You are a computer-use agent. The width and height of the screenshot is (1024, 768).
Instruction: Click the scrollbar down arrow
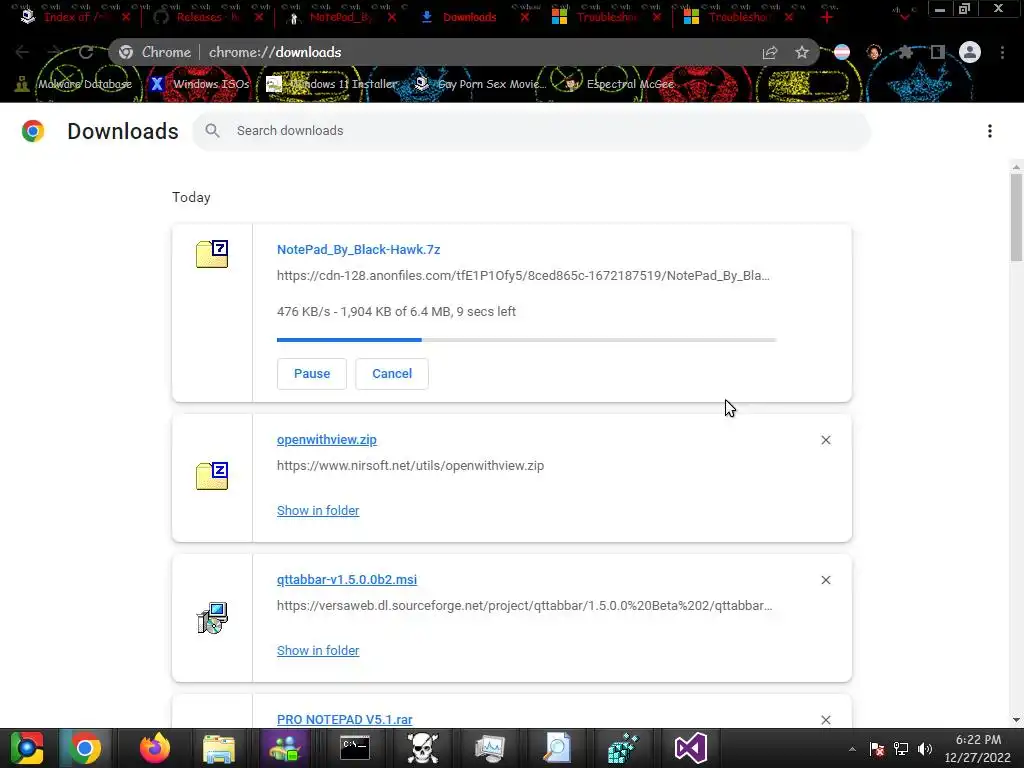(x=1016, y=720)
